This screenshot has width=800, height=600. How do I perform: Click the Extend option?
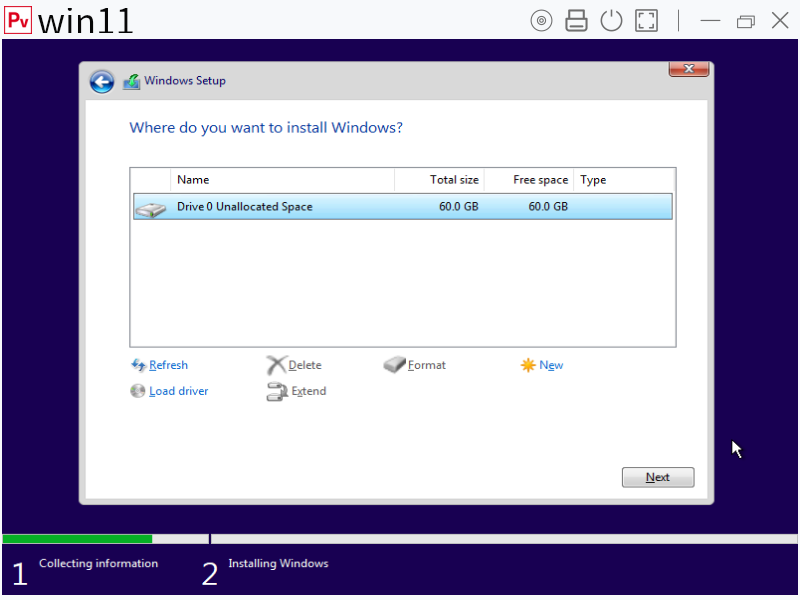309,391
